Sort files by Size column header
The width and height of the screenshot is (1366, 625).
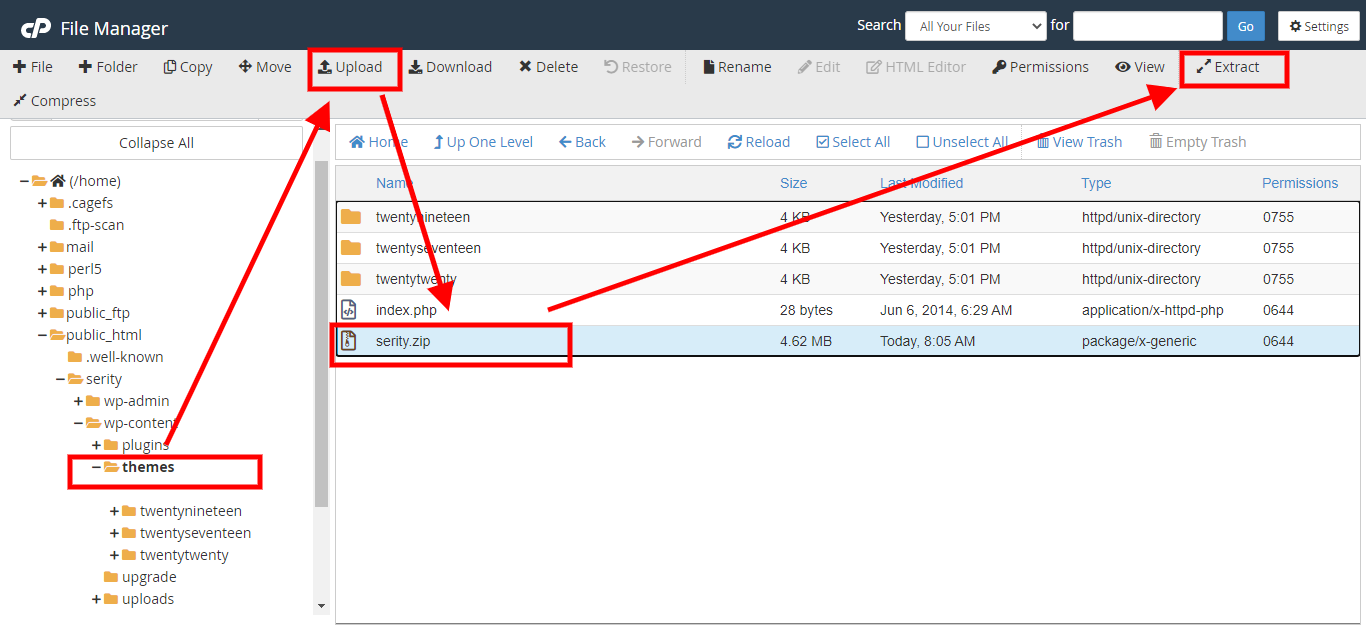point(793,183)
